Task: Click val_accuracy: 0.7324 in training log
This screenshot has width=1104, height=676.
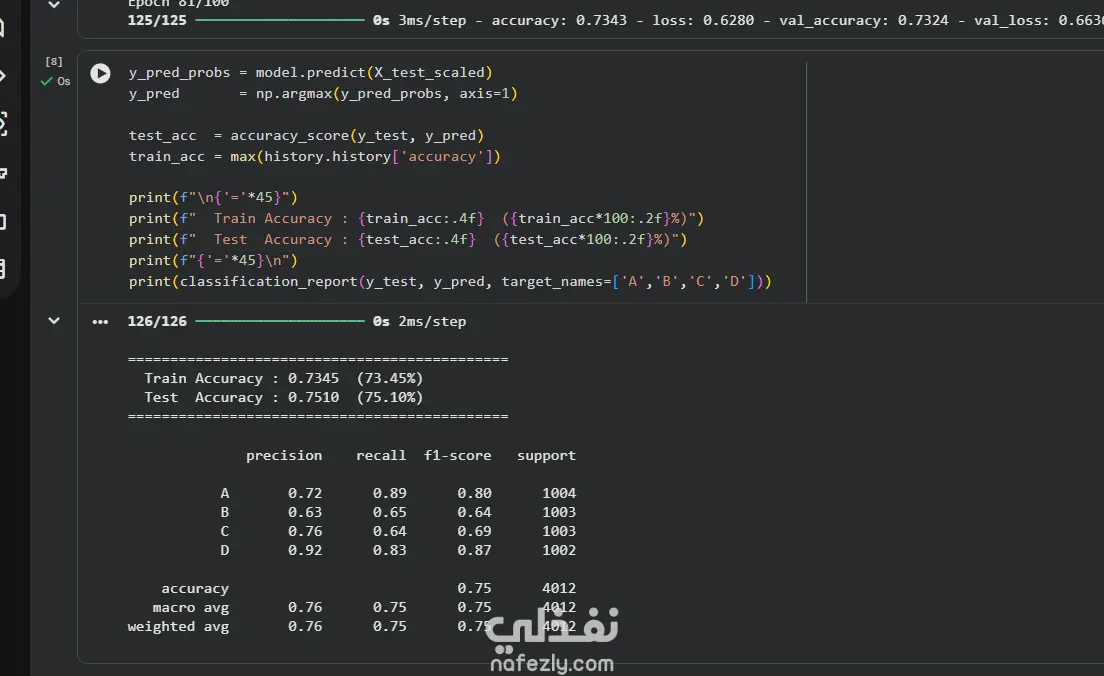Action: click(864, 20)
